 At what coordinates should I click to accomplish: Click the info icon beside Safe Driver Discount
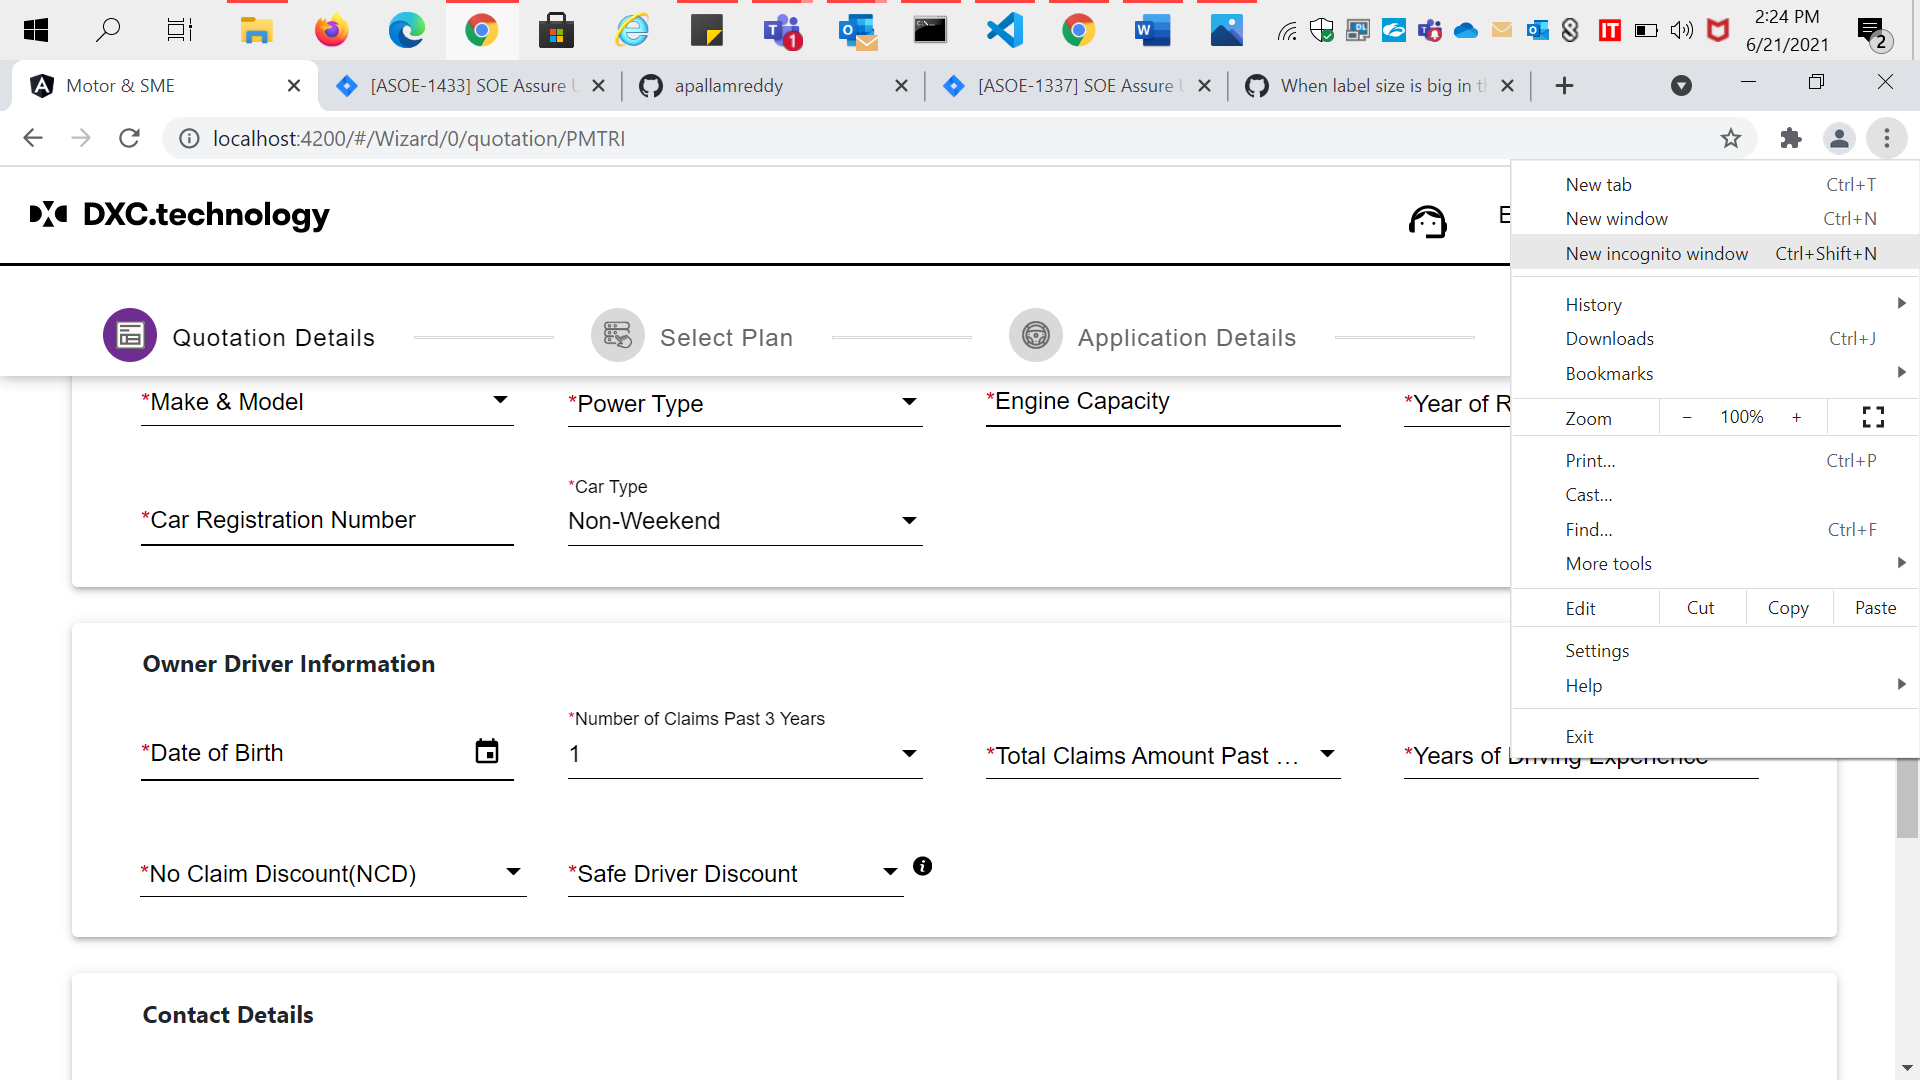coord(922,866)
